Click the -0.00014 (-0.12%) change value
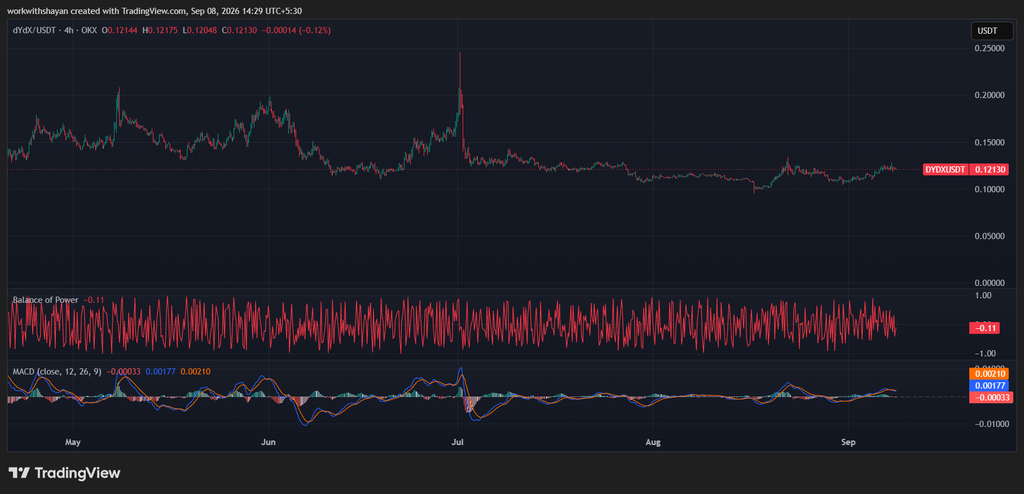 point(296,30)
